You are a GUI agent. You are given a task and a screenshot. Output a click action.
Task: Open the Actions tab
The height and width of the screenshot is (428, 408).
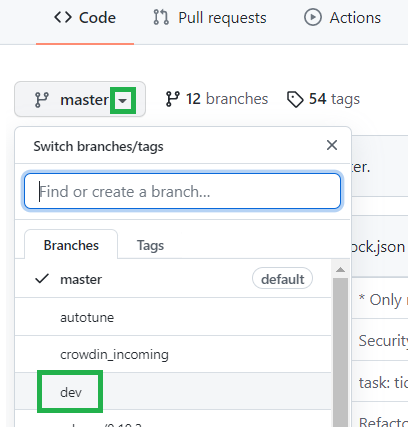pos(342,18)
